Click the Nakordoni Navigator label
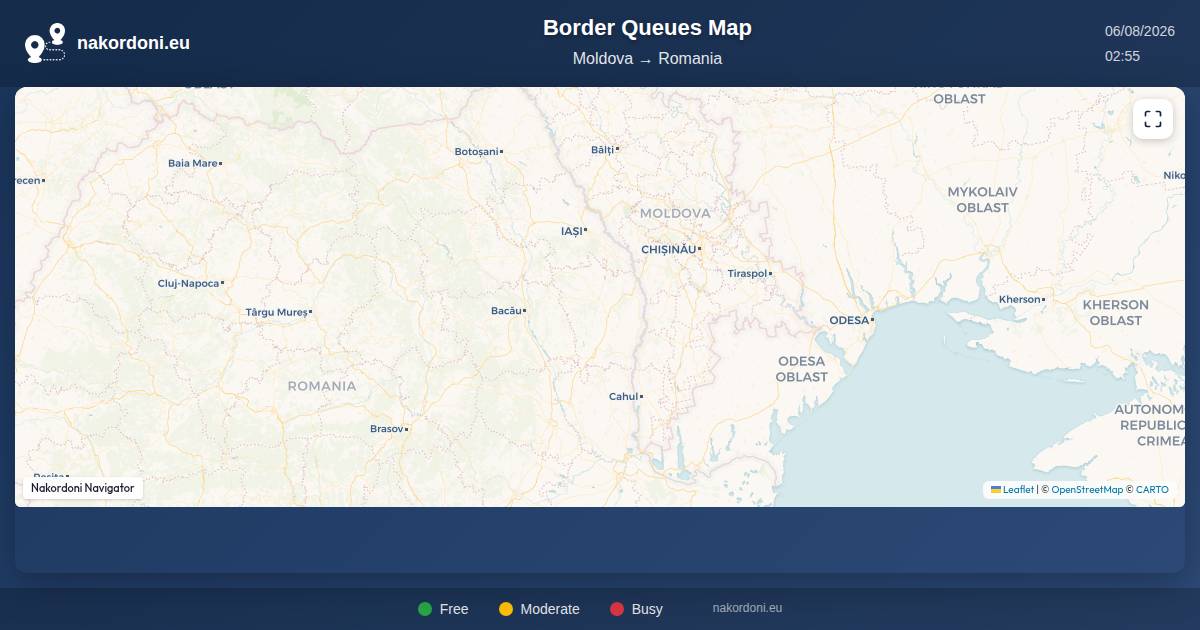The height and width of the screenshot is (630, 1200). (x=83, y=488)
